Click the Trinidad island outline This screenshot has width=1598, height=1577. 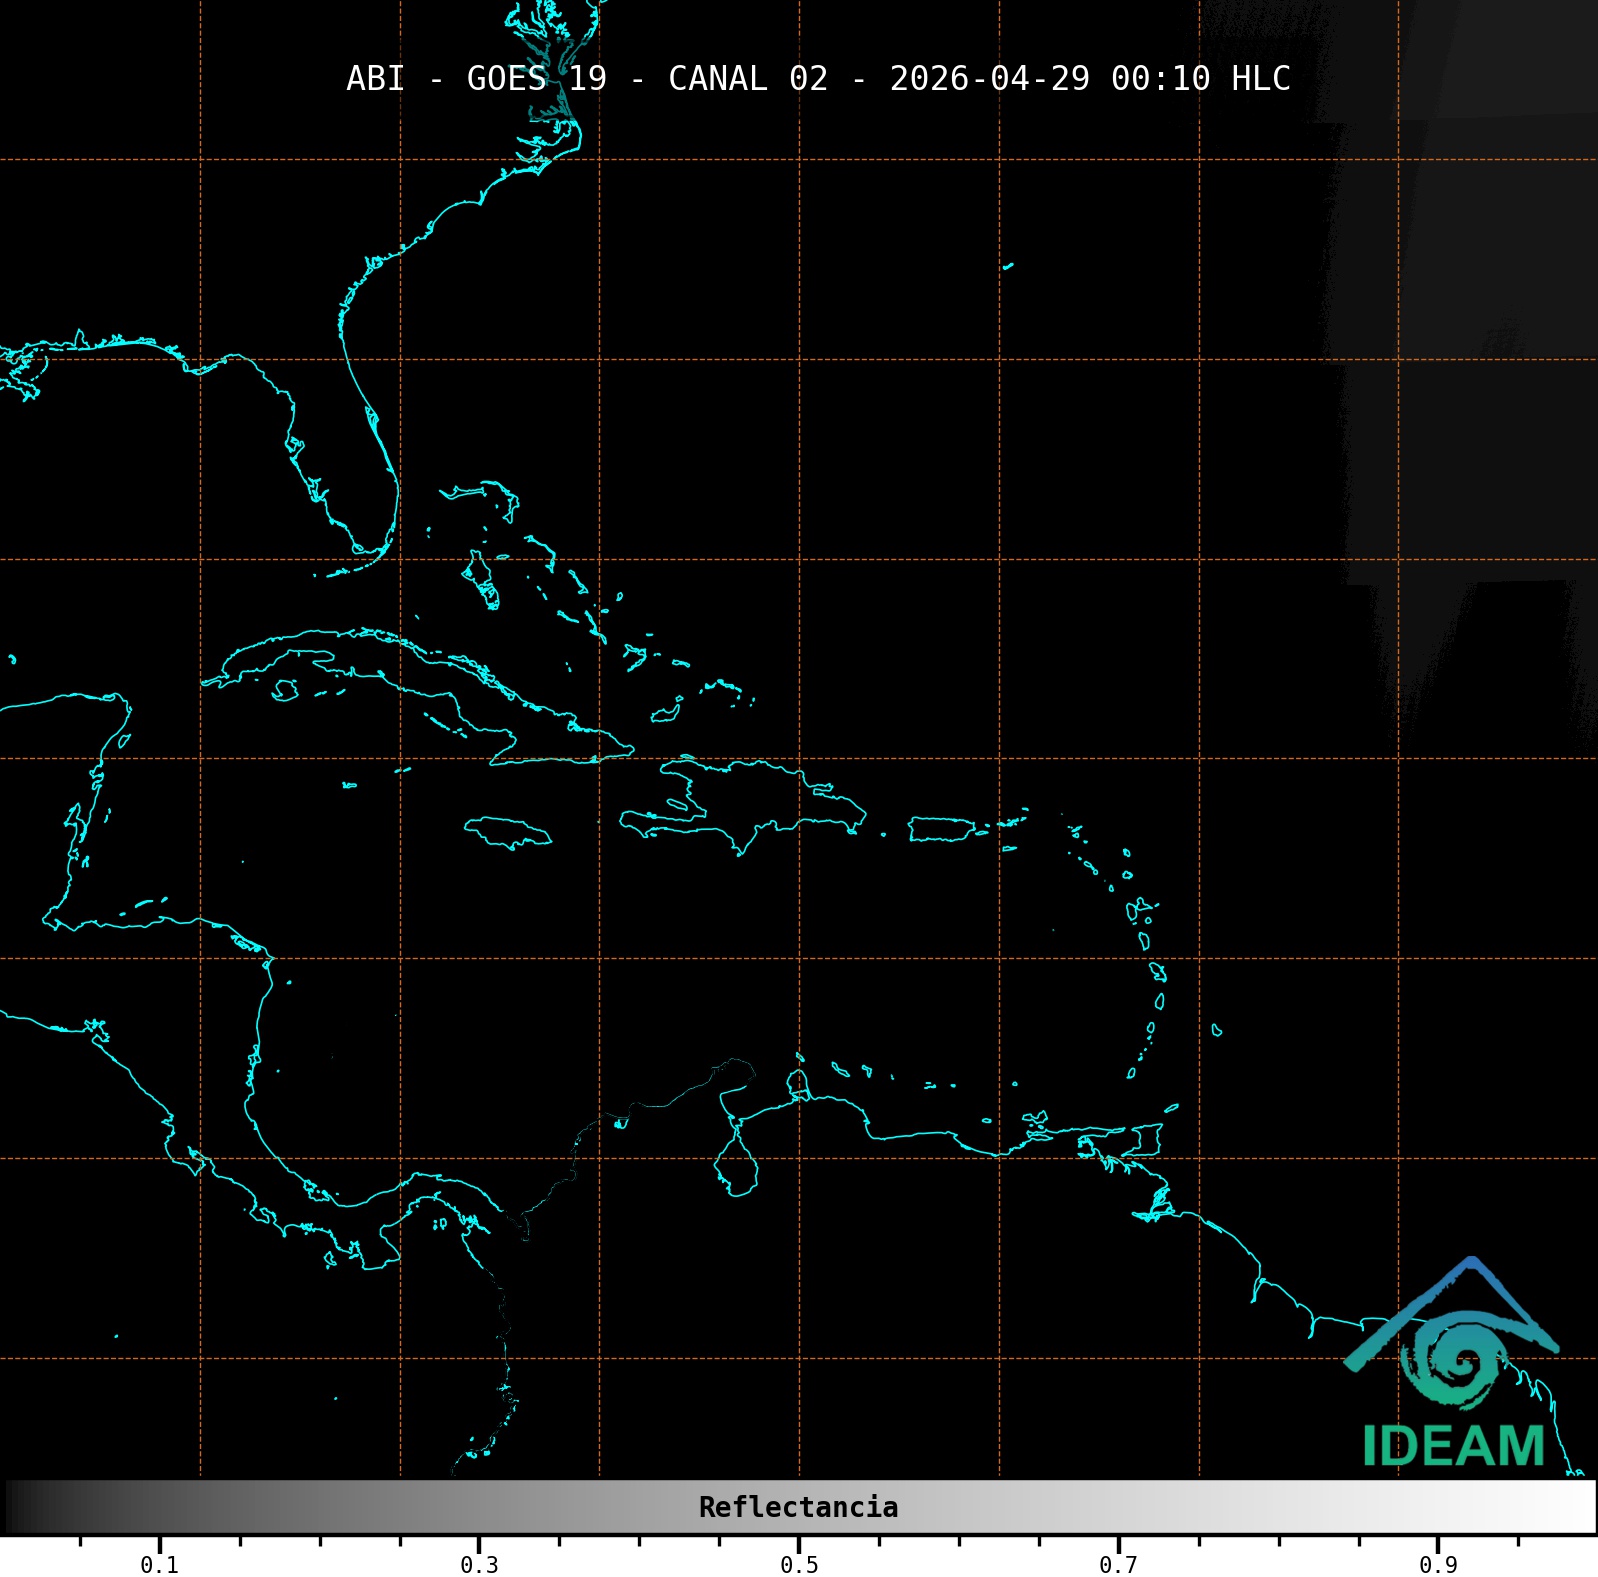click(x=1146, y=1140)
